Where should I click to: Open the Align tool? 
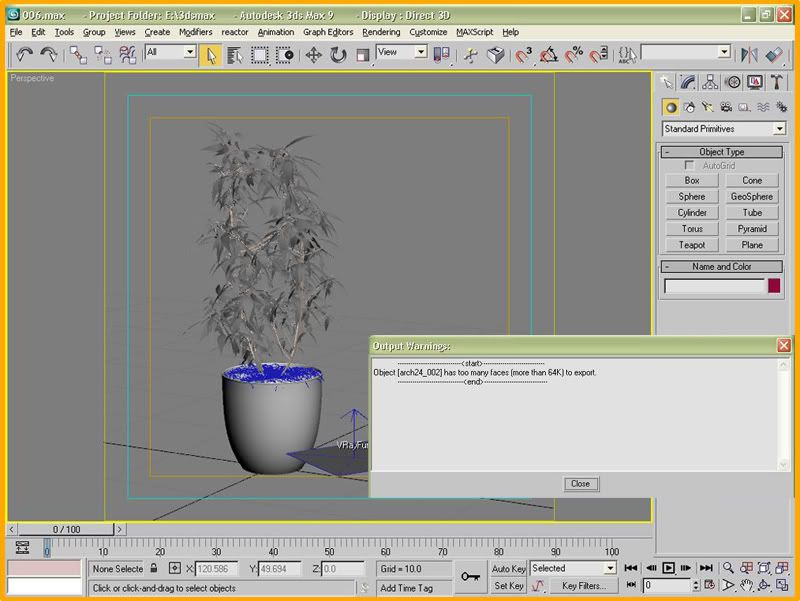(774, 55)
